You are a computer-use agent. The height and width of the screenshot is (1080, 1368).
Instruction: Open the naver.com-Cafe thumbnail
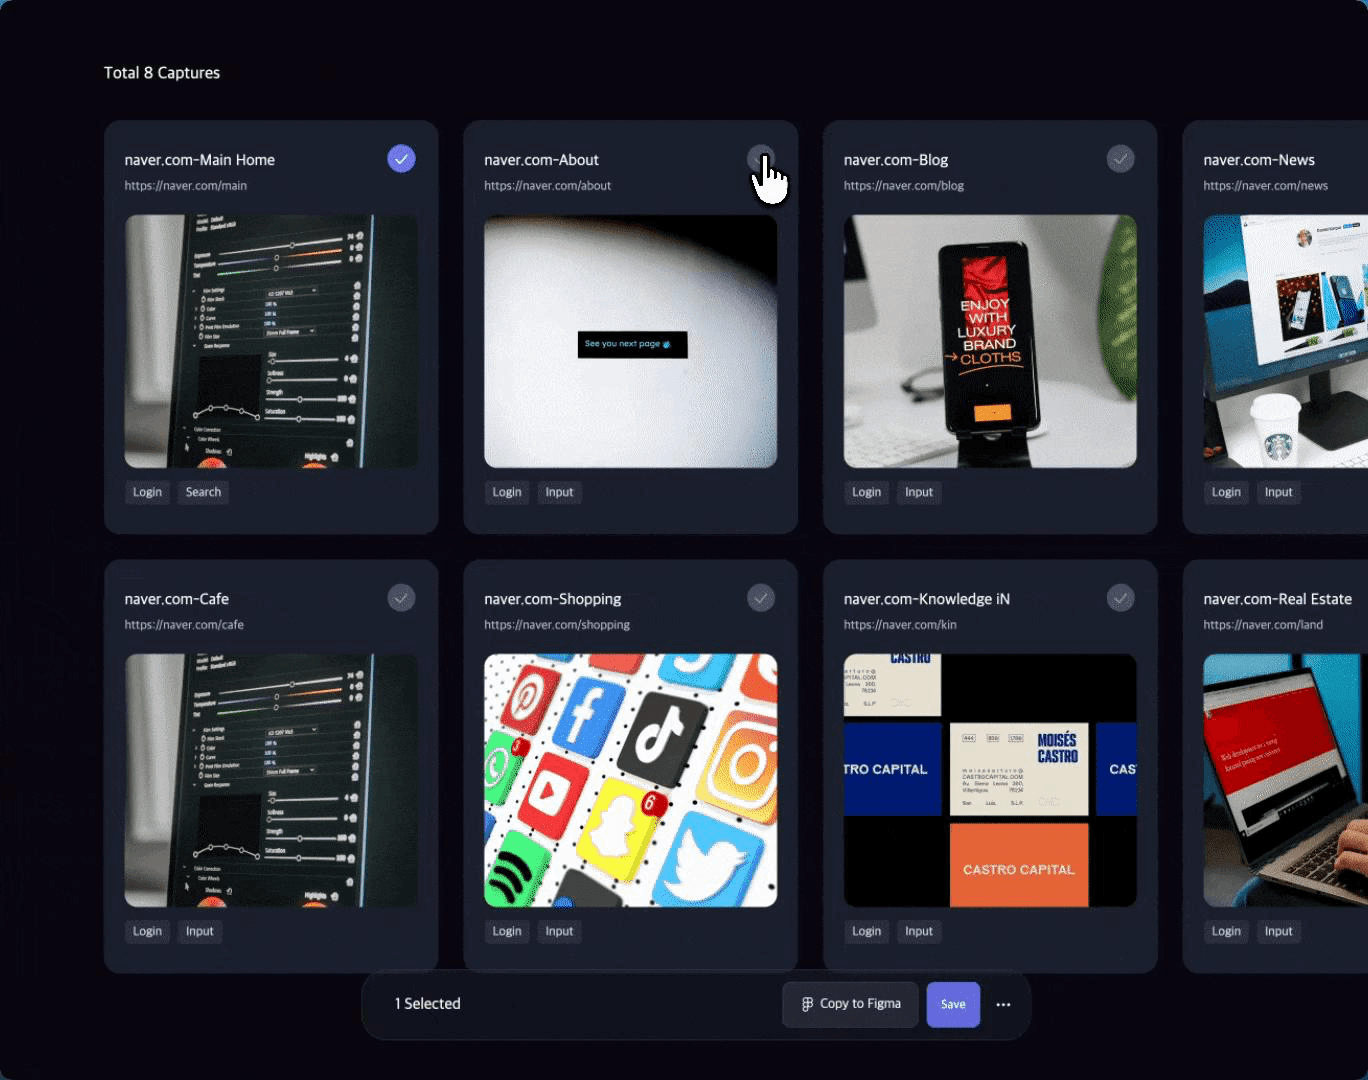point(271,780)
